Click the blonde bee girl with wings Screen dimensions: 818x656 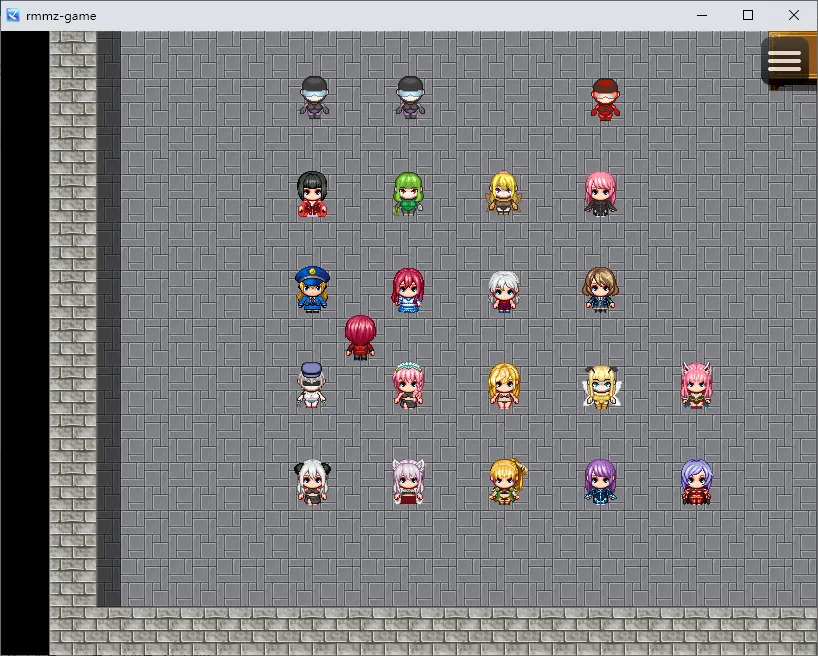(600, 386)
